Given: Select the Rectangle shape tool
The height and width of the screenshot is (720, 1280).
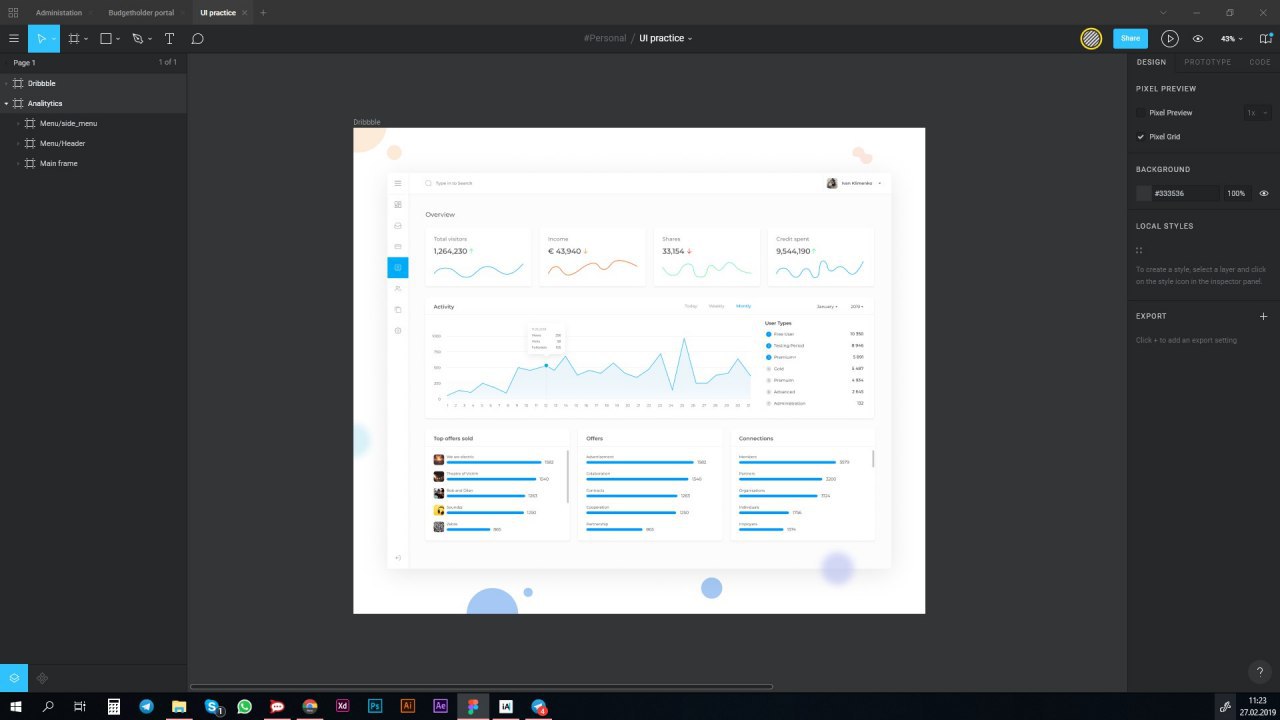Looking at the screenshot, I should tap(106, 38).
